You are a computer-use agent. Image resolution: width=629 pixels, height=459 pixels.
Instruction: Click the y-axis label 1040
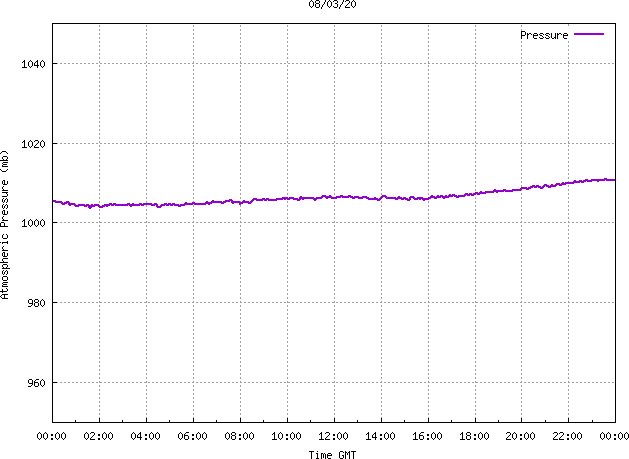tap(33, 64)
